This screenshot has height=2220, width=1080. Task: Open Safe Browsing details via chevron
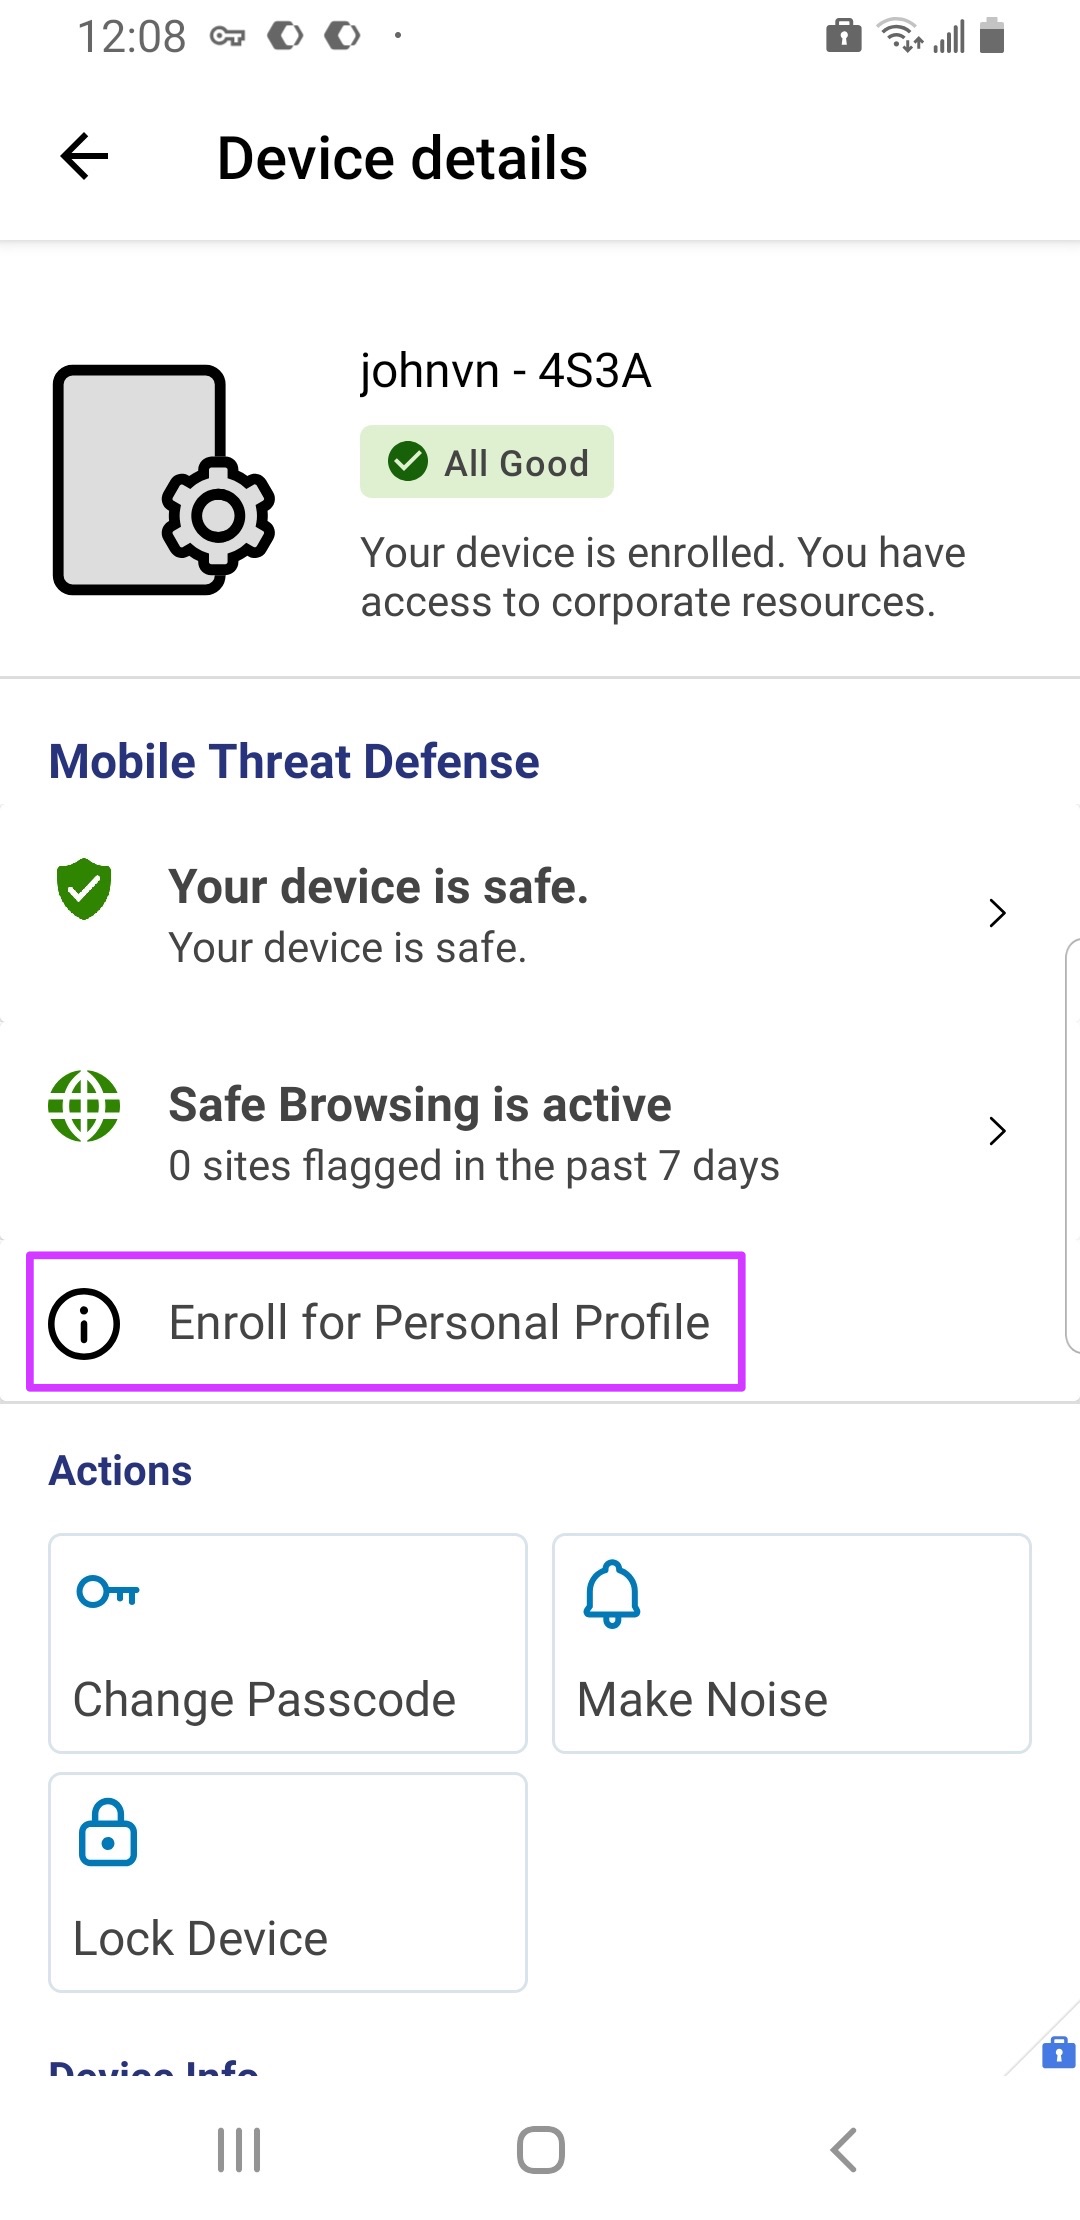[x=997, y=1131]
